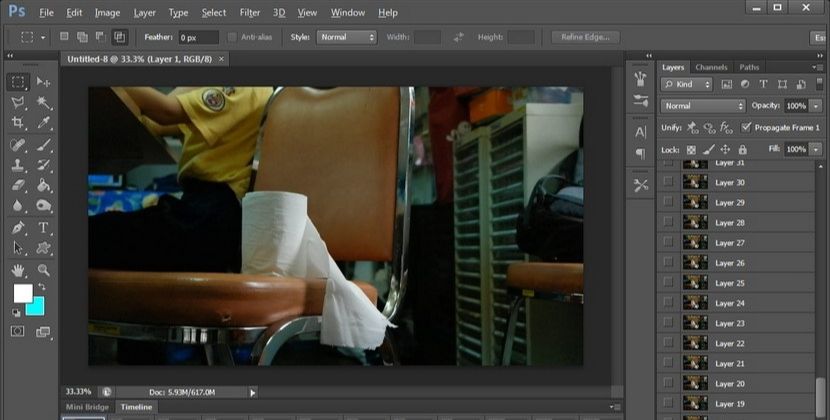
Task: Select the Sponge tool
Action: click(43, 205)
